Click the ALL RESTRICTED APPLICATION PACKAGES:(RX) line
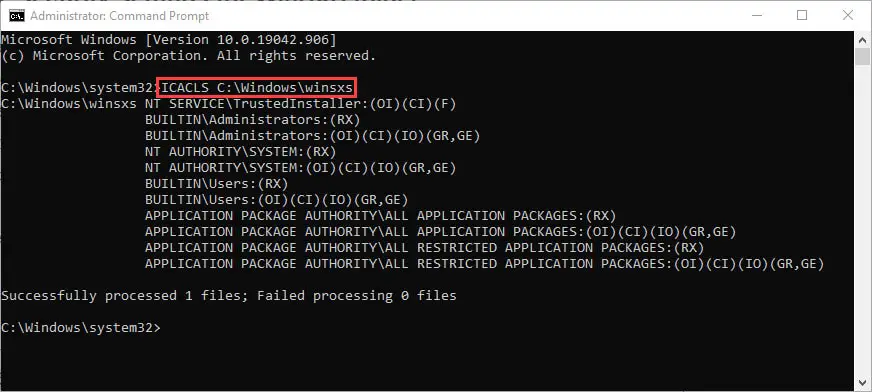872x392 pixels. [425, 247]
